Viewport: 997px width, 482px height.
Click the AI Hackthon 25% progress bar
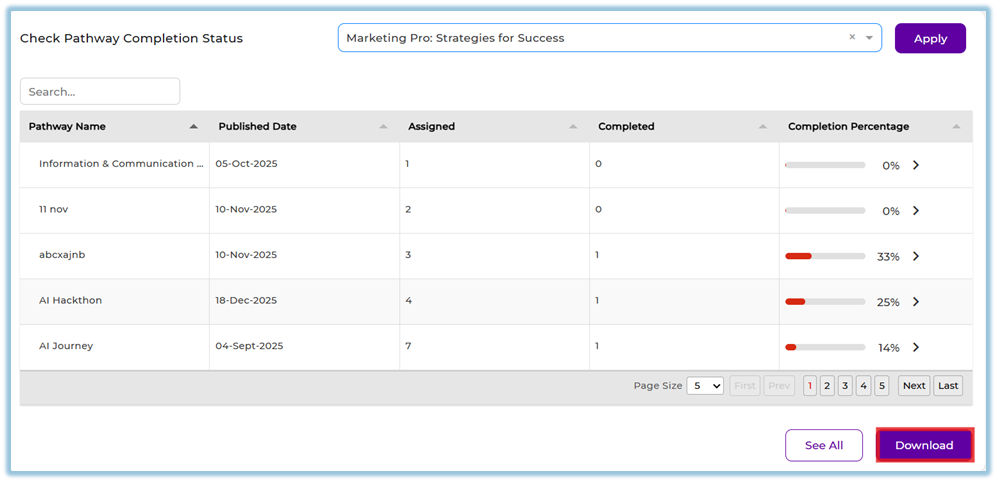(825, 302)
